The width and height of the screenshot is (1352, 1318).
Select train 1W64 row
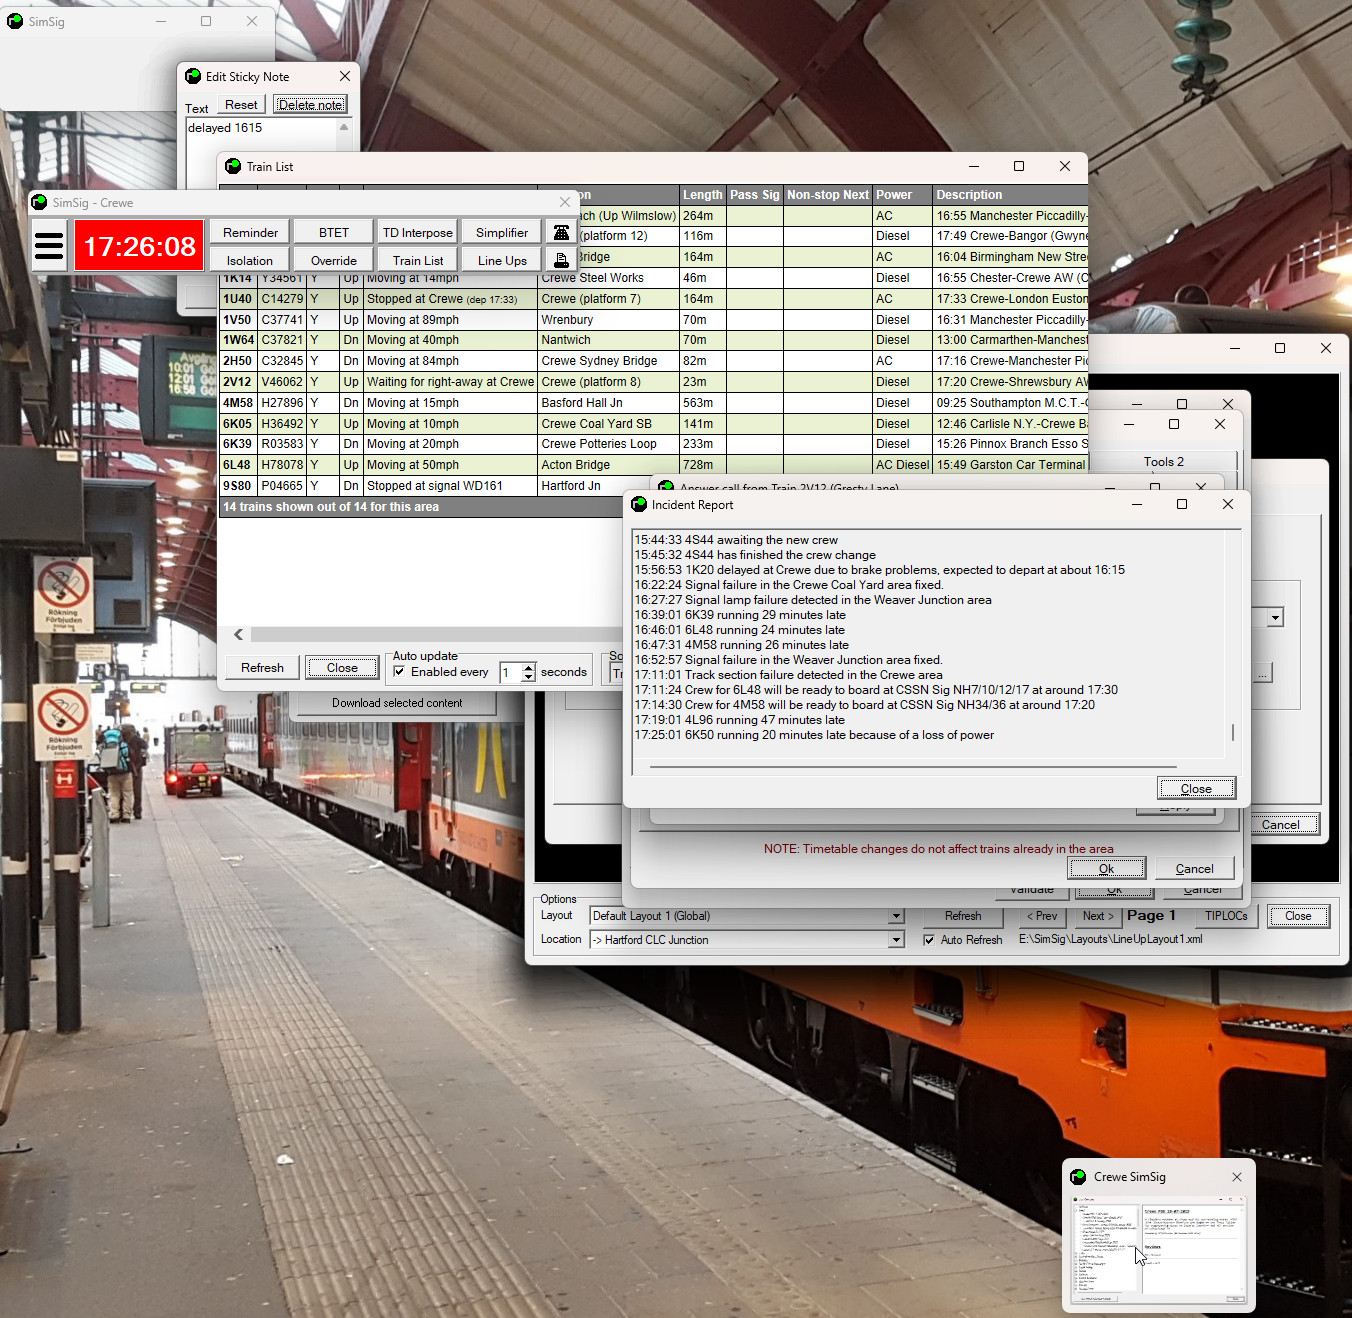pos(654,340)
